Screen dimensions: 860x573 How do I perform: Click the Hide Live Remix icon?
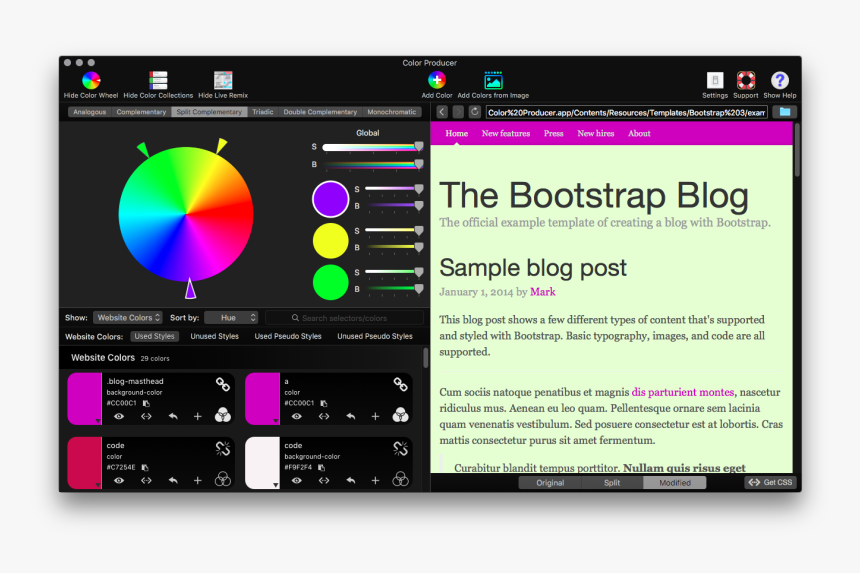[x=223, y=81]
